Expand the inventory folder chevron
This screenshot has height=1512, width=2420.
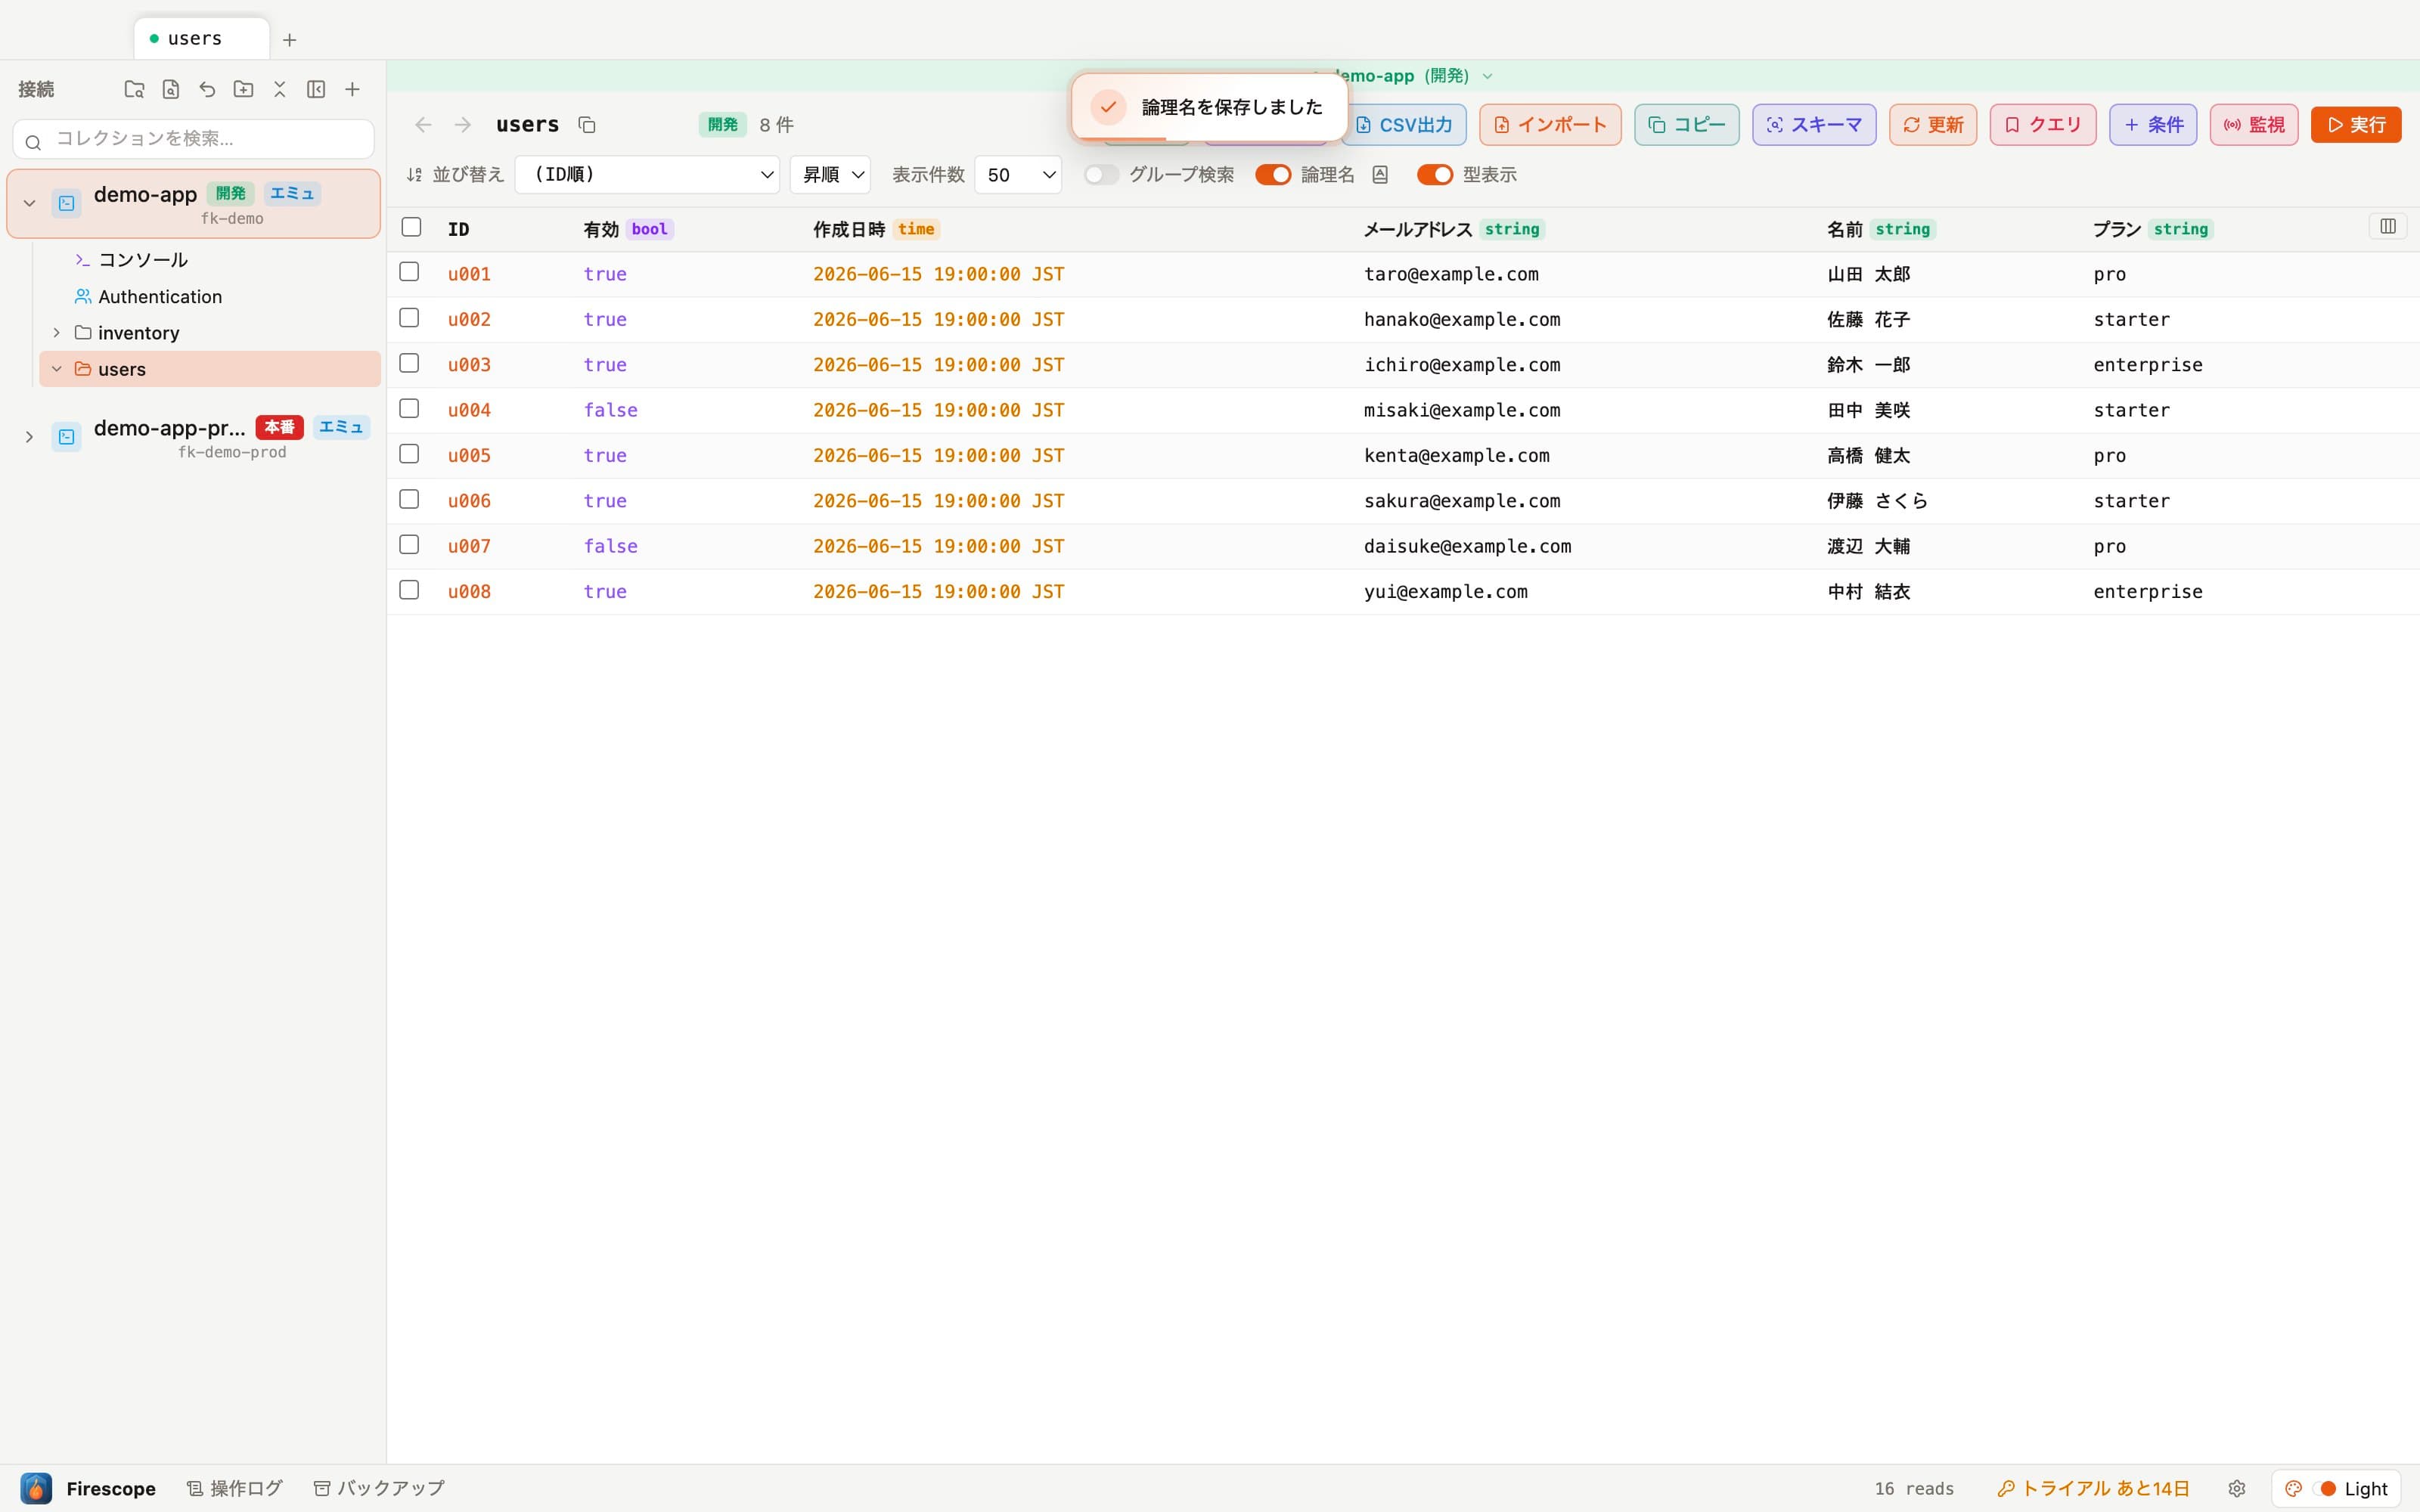click(57, 332)
